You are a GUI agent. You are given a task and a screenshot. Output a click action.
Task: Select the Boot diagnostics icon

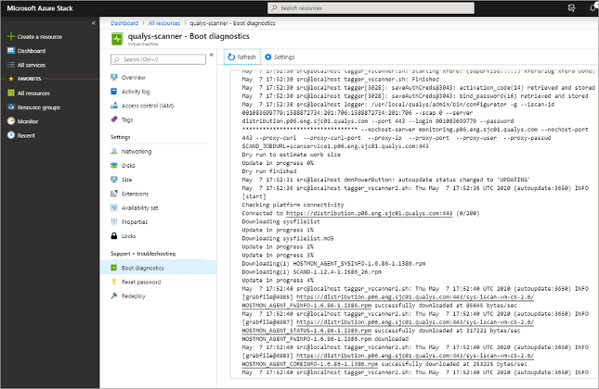[114, 268]
